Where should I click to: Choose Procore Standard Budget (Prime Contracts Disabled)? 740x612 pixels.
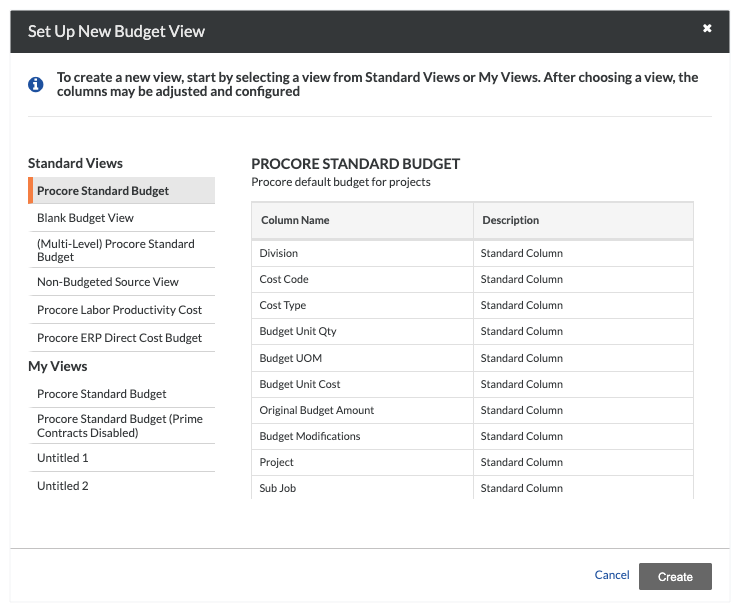122,426
